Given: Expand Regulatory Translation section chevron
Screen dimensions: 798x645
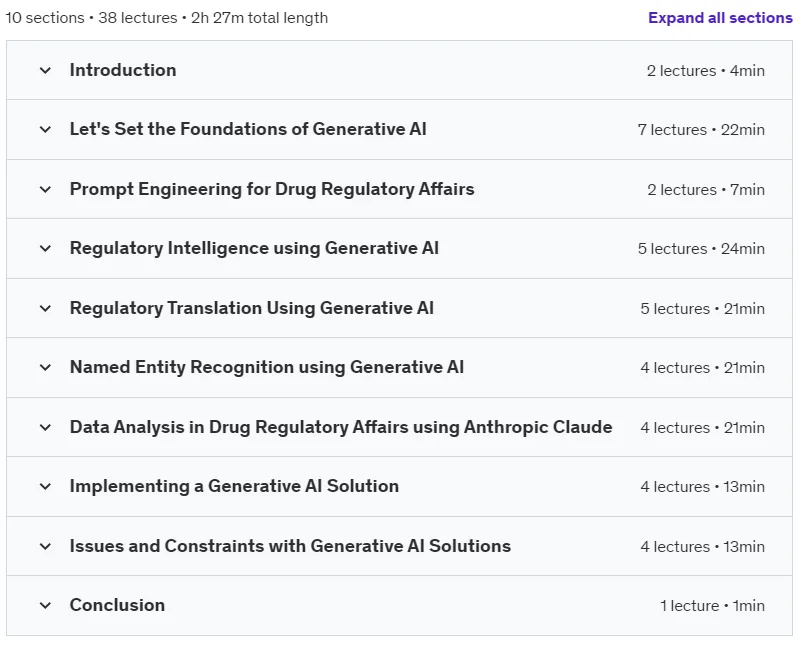Looking at the screenshot, I should point(45,309).
